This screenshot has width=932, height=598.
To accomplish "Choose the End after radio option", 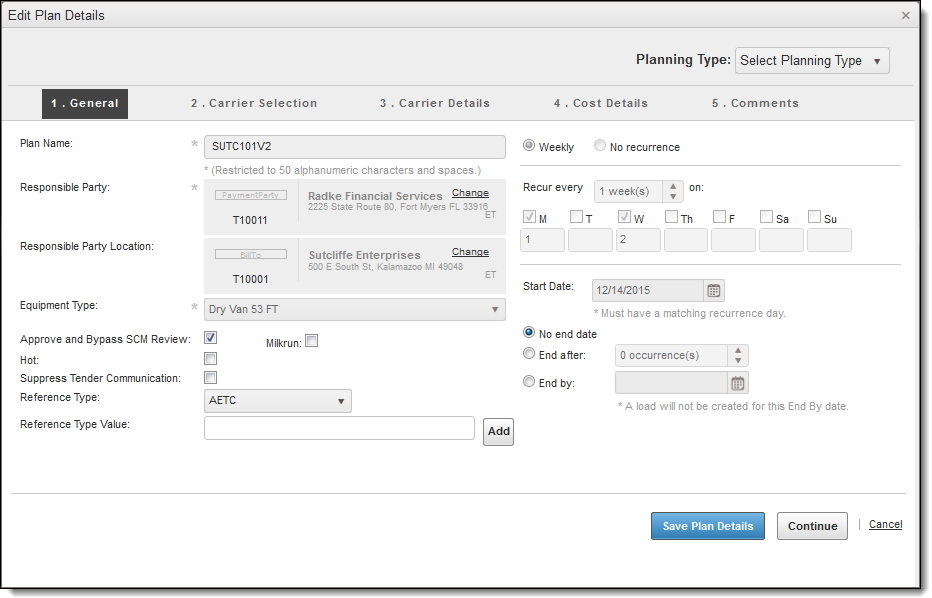I will tap(530, 353).
